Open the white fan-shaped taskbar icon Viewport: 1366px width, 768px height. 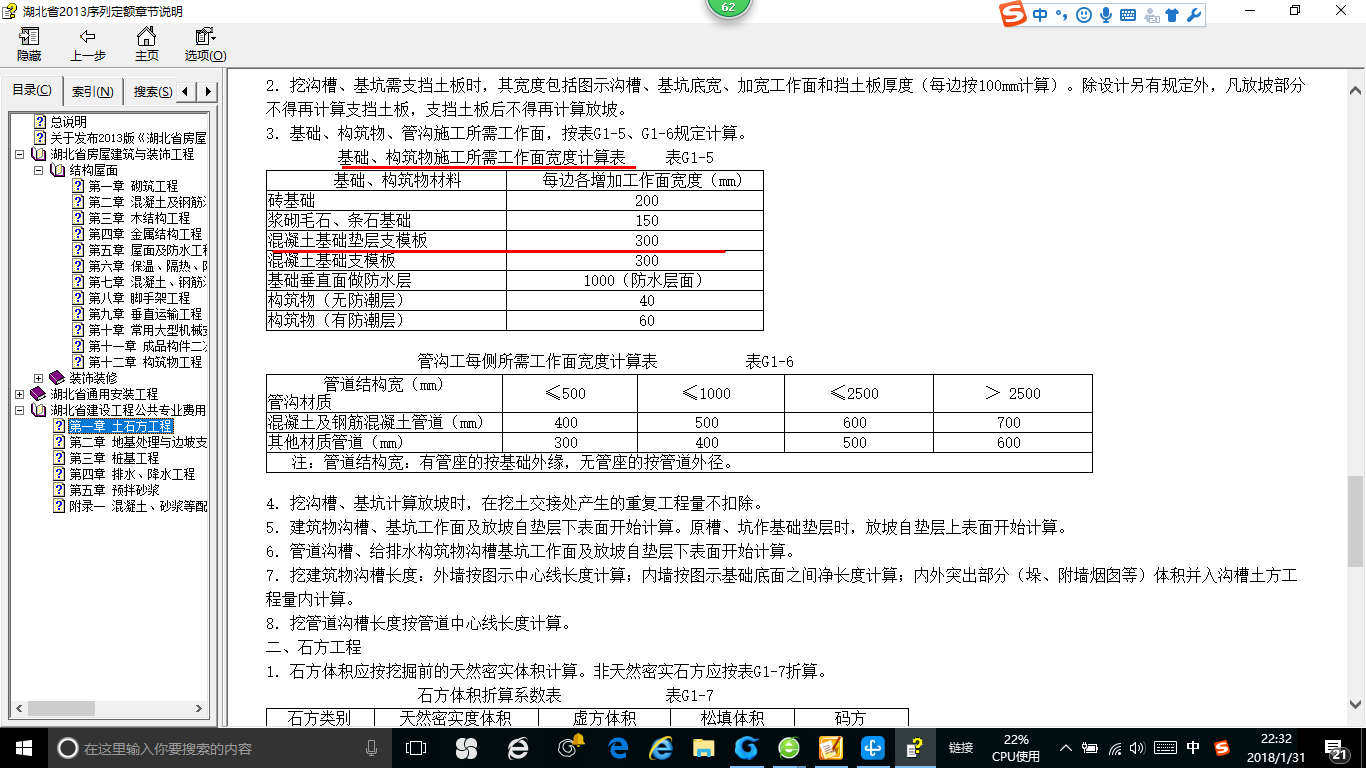[x=466, y=748]
